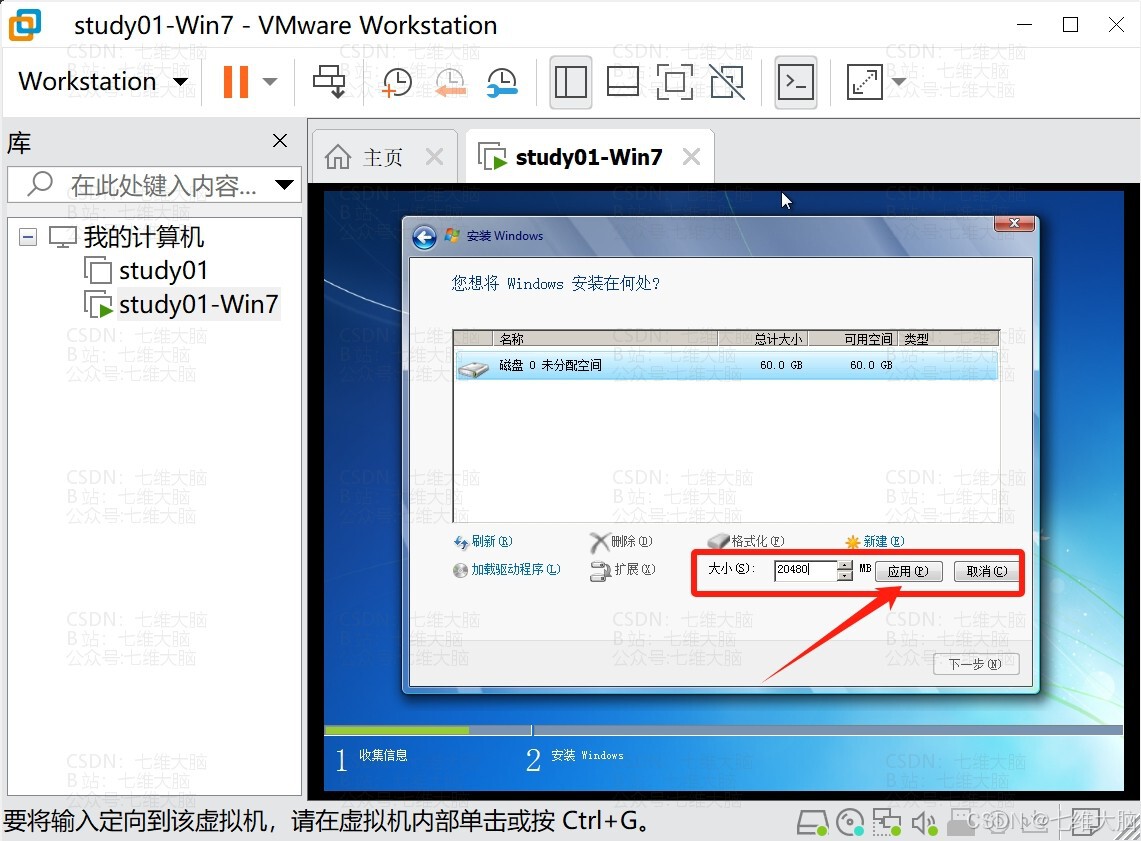Toggle the thumbnail bar view icon
Screen dimensions: 1141x841
pyautogui.click(x=623, y=81)
